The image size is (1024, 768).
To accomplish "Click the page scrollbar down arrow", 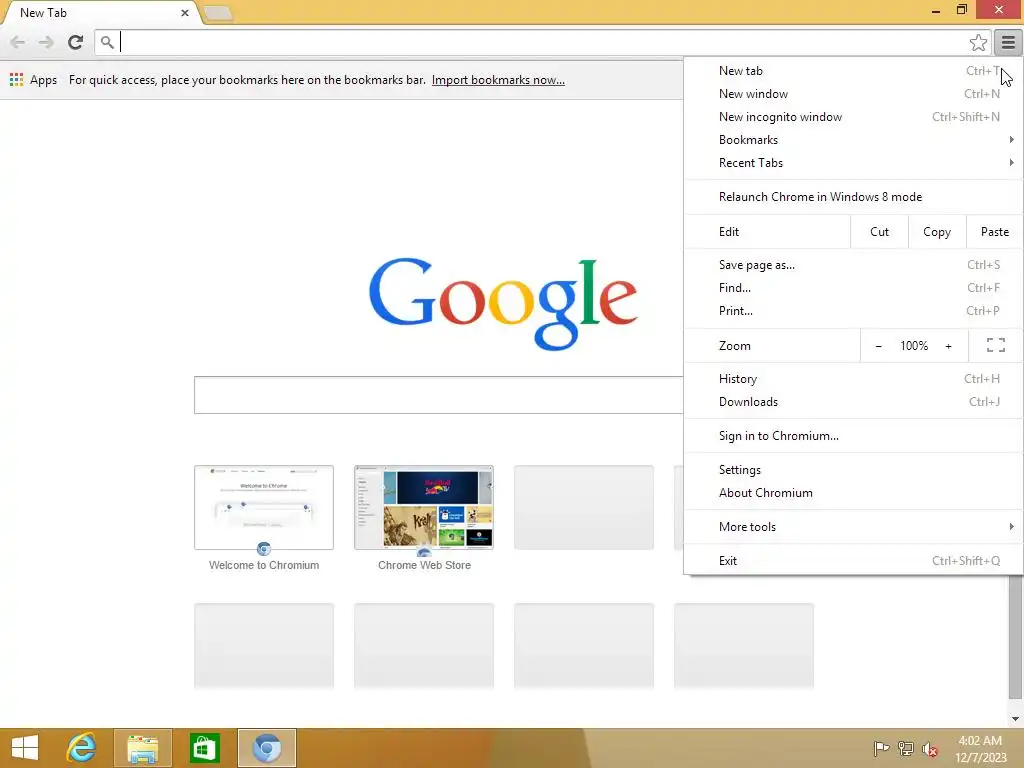I will point(1016,718).
